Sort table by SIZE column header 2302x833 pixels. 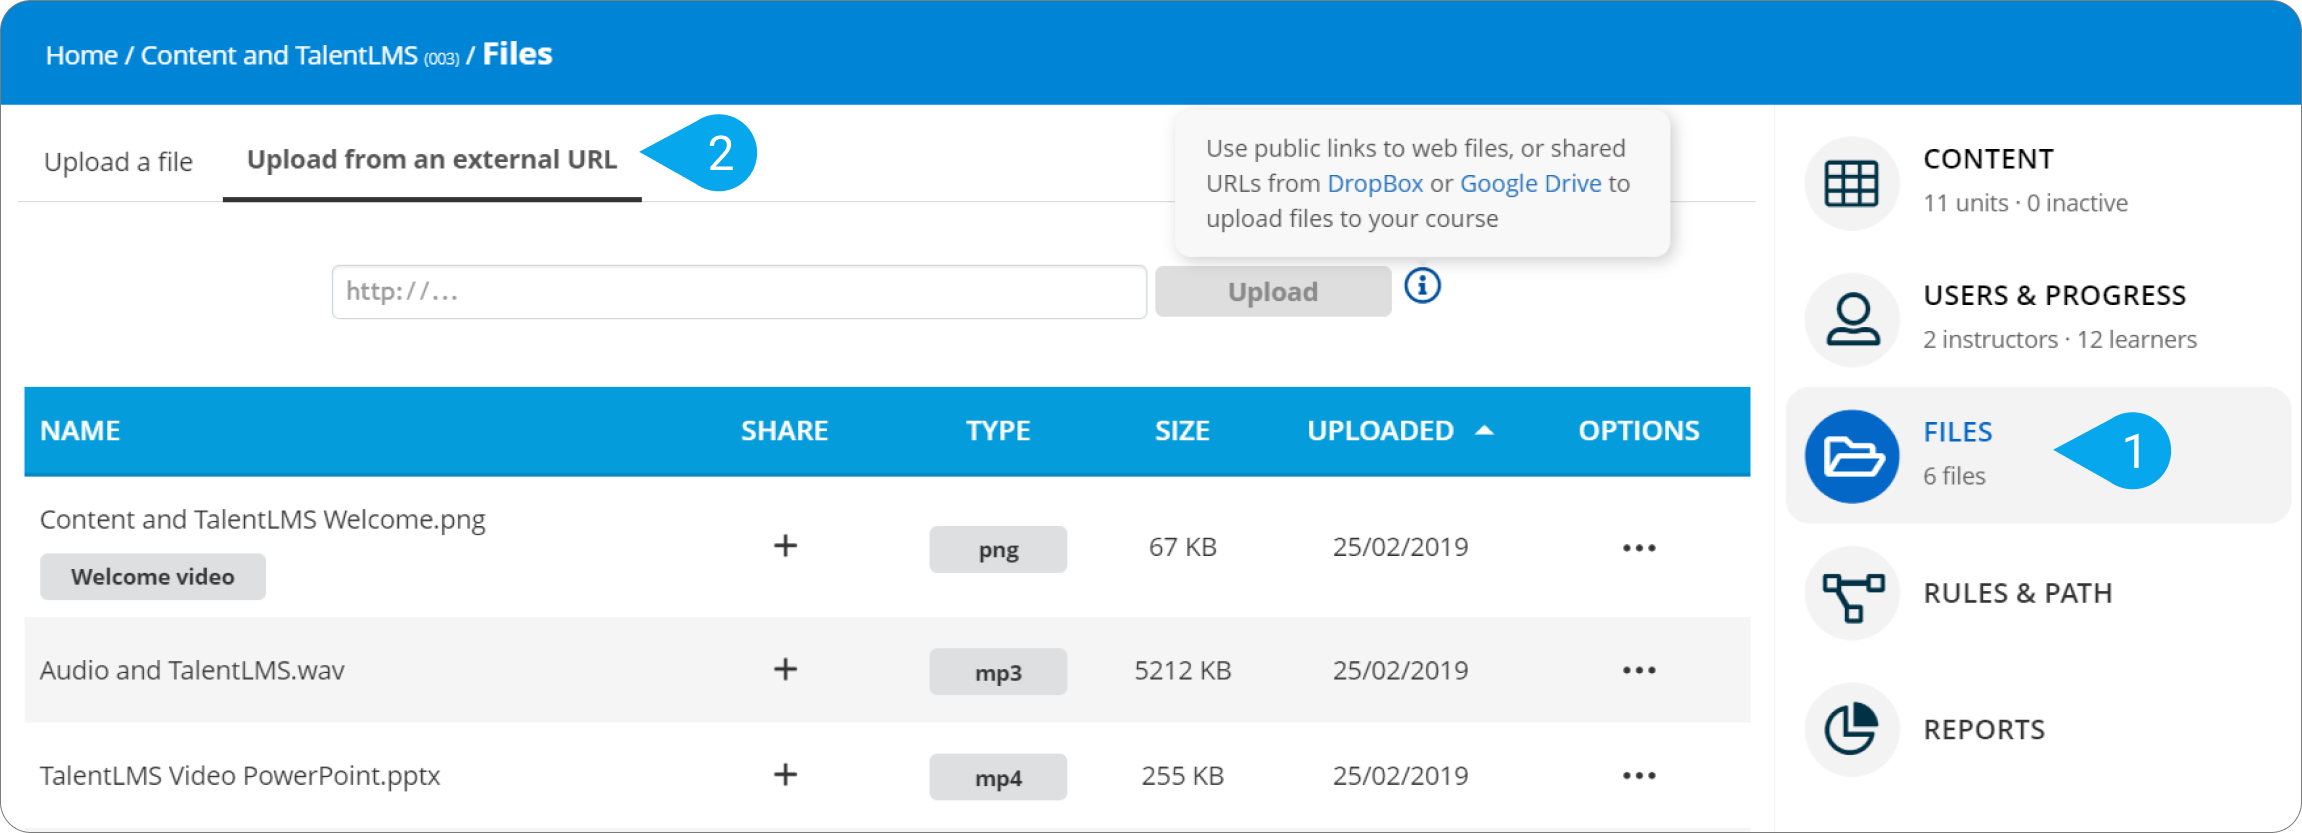click(1182, 431)
